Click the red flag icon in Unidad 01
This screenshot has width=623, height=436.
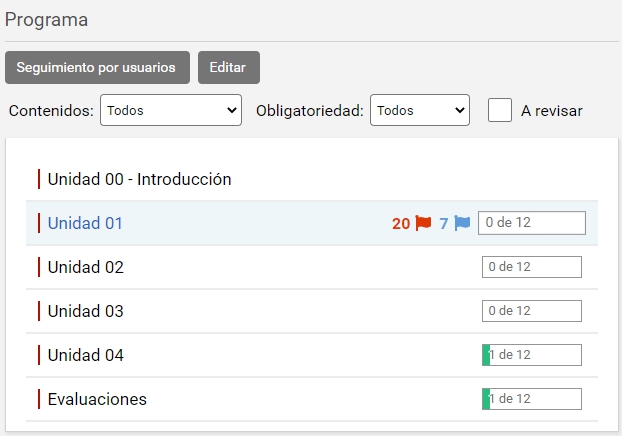pos(423,223)
